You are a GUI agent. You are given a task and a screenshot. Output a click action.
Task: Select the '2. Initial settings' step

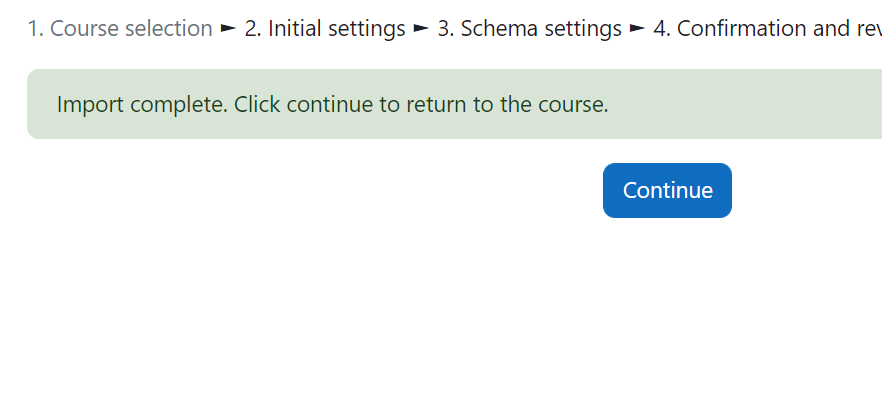(325, 29)
